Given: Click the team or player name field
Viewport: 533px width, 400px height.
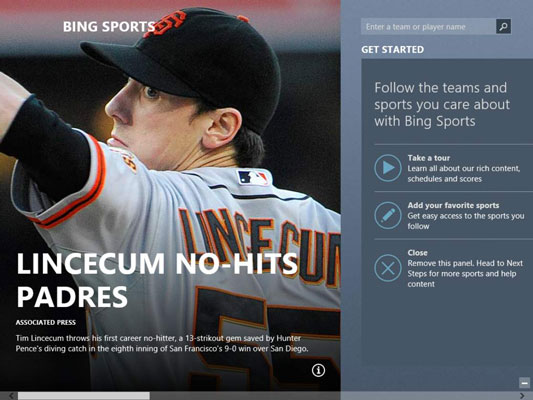Looking at the screenshot, I should point(428,27).
